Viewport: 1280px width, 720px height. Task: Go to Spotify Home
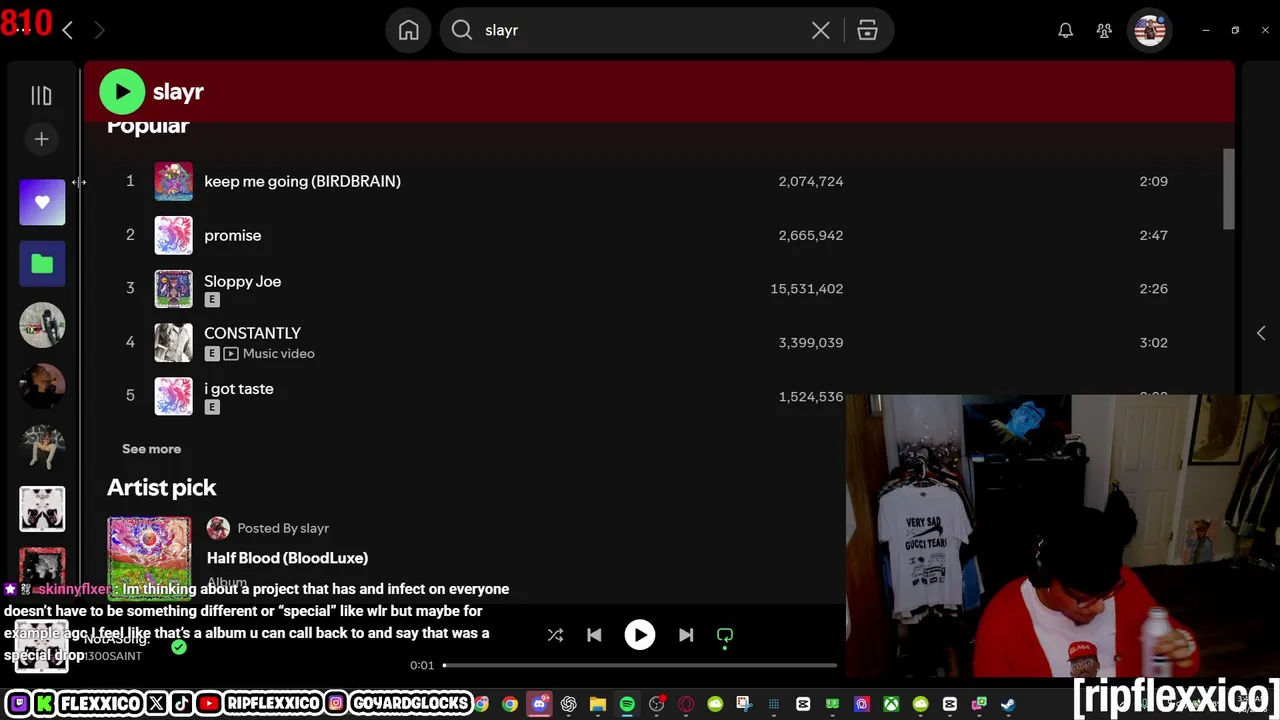coord(409,30)
